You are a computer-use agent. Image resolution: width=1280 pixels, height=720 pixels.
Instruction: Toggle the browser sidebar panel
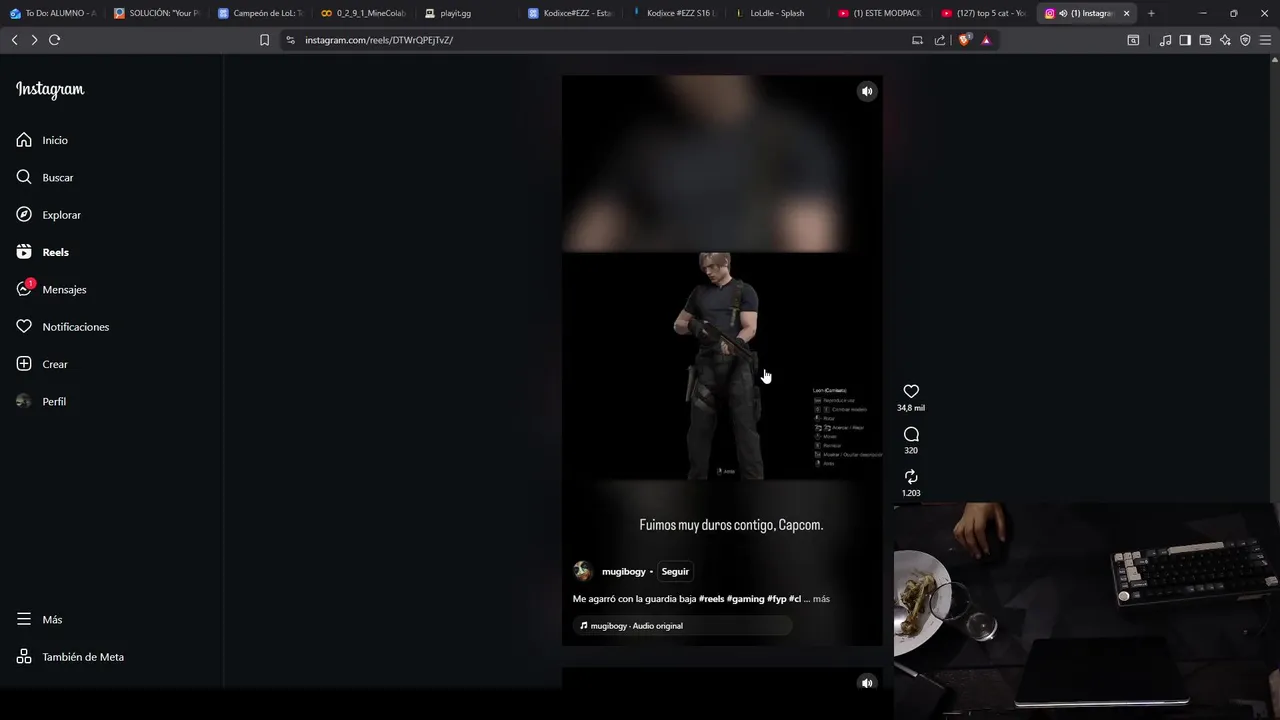pyautogui.click(x=1185, y=40)
